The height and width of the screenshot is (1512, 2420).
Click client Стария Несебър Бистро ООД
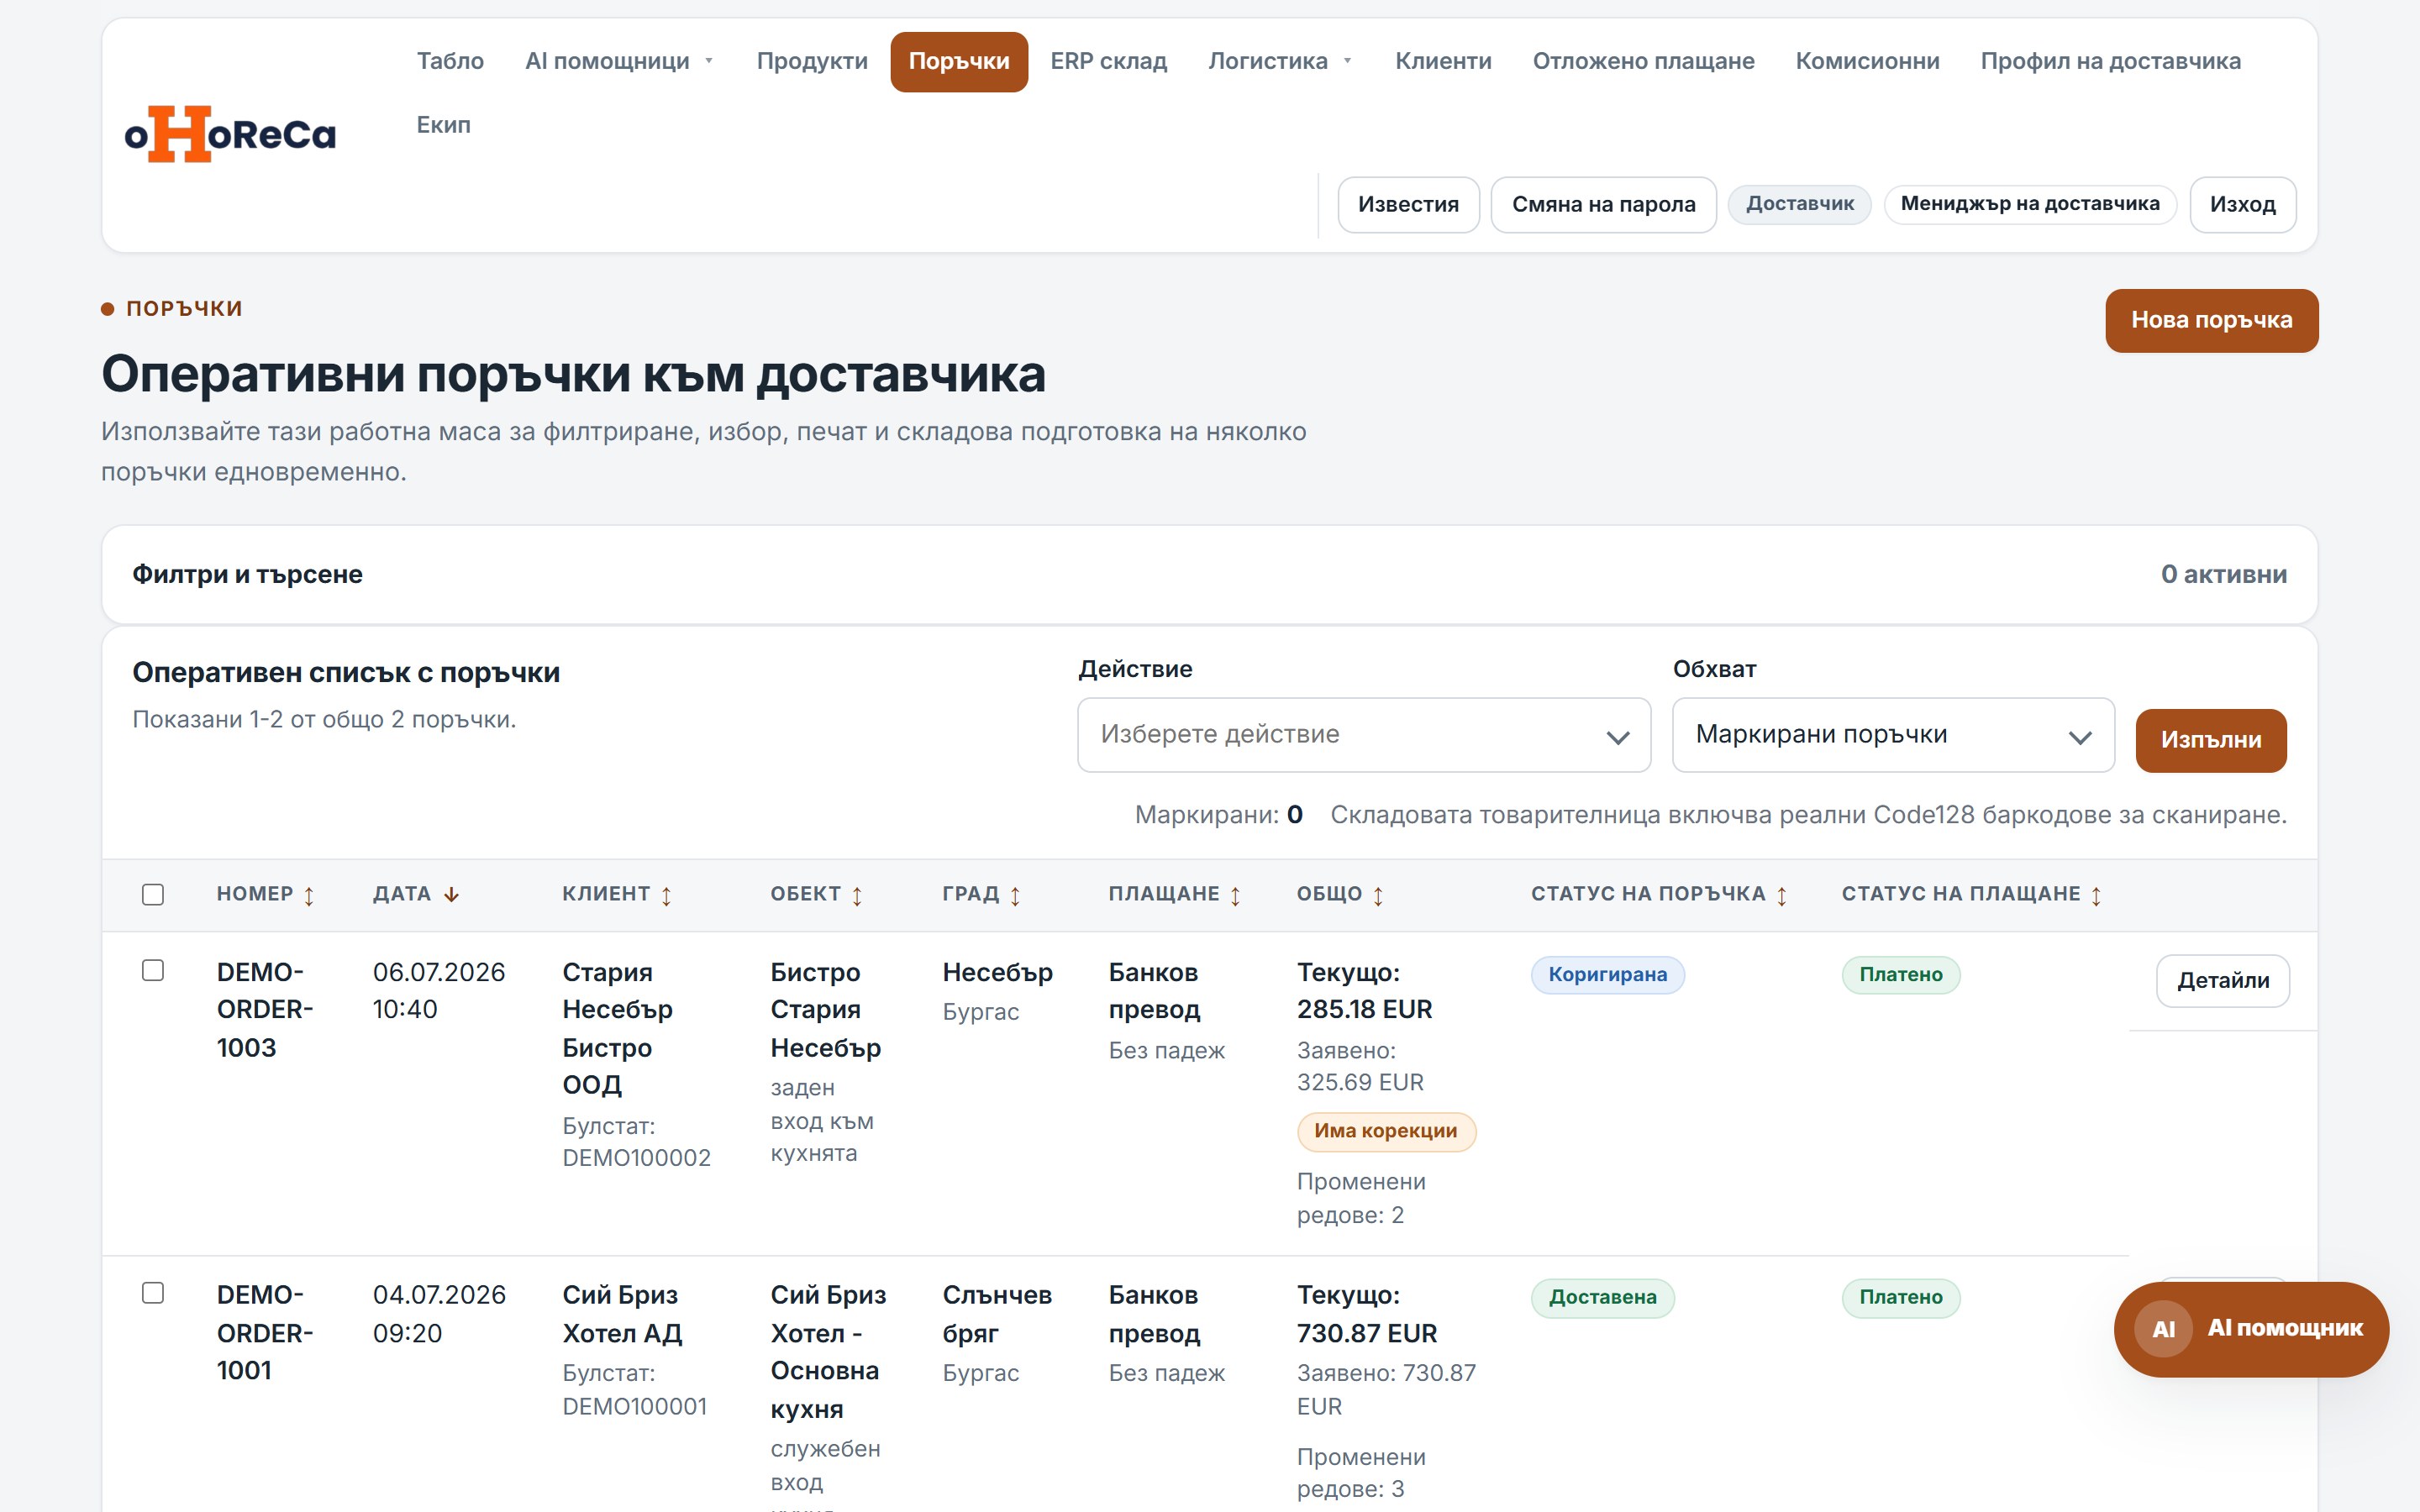tap(617, 1029)
